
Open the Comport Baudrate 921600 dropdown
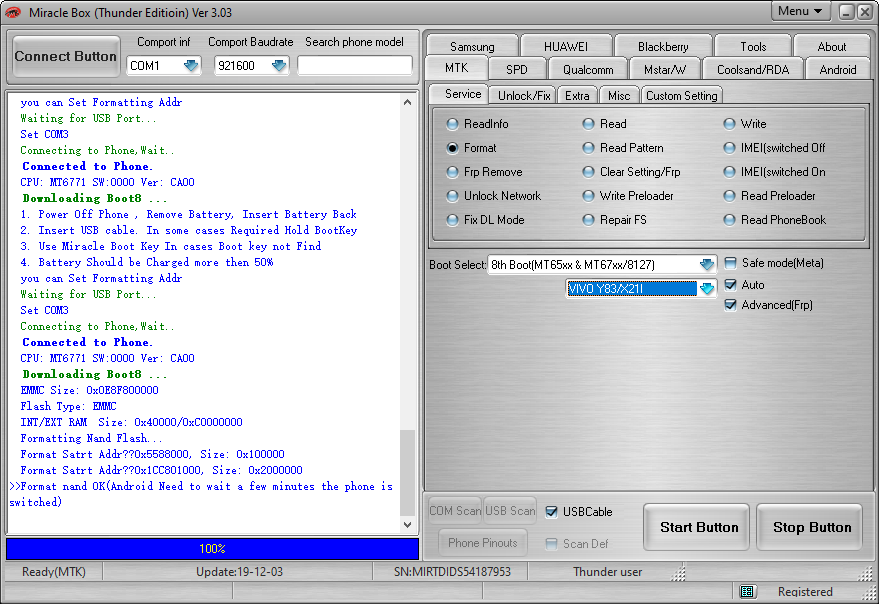pos(279,66)
